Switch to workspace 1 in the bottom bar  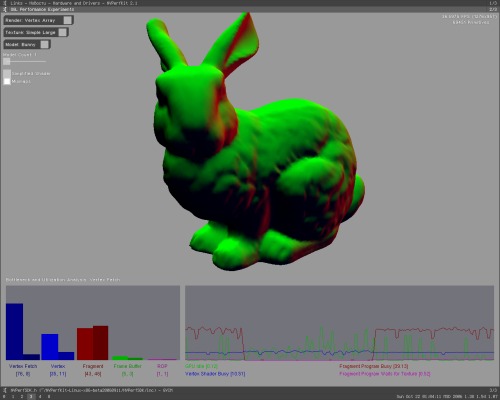pos(13,397)
